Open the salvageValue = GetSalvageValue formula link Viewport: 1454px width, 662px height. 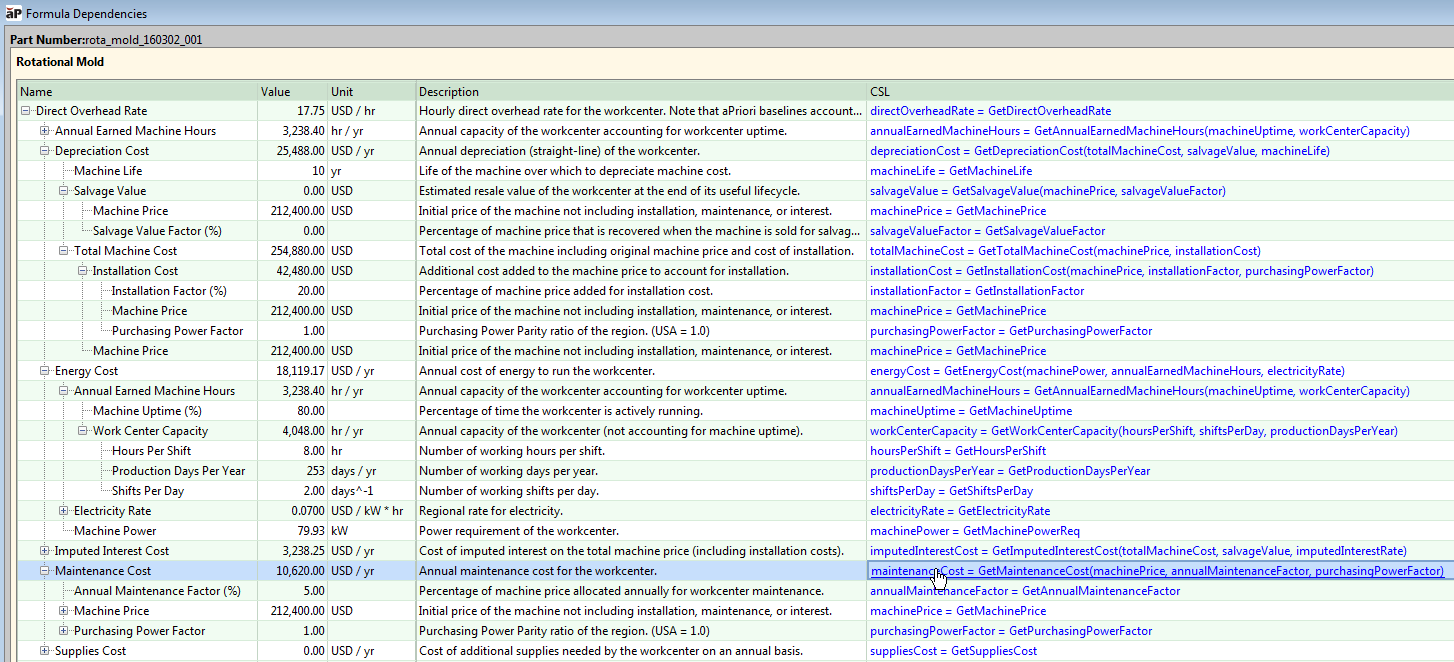pyautogui.click(x=1047, y=191)
